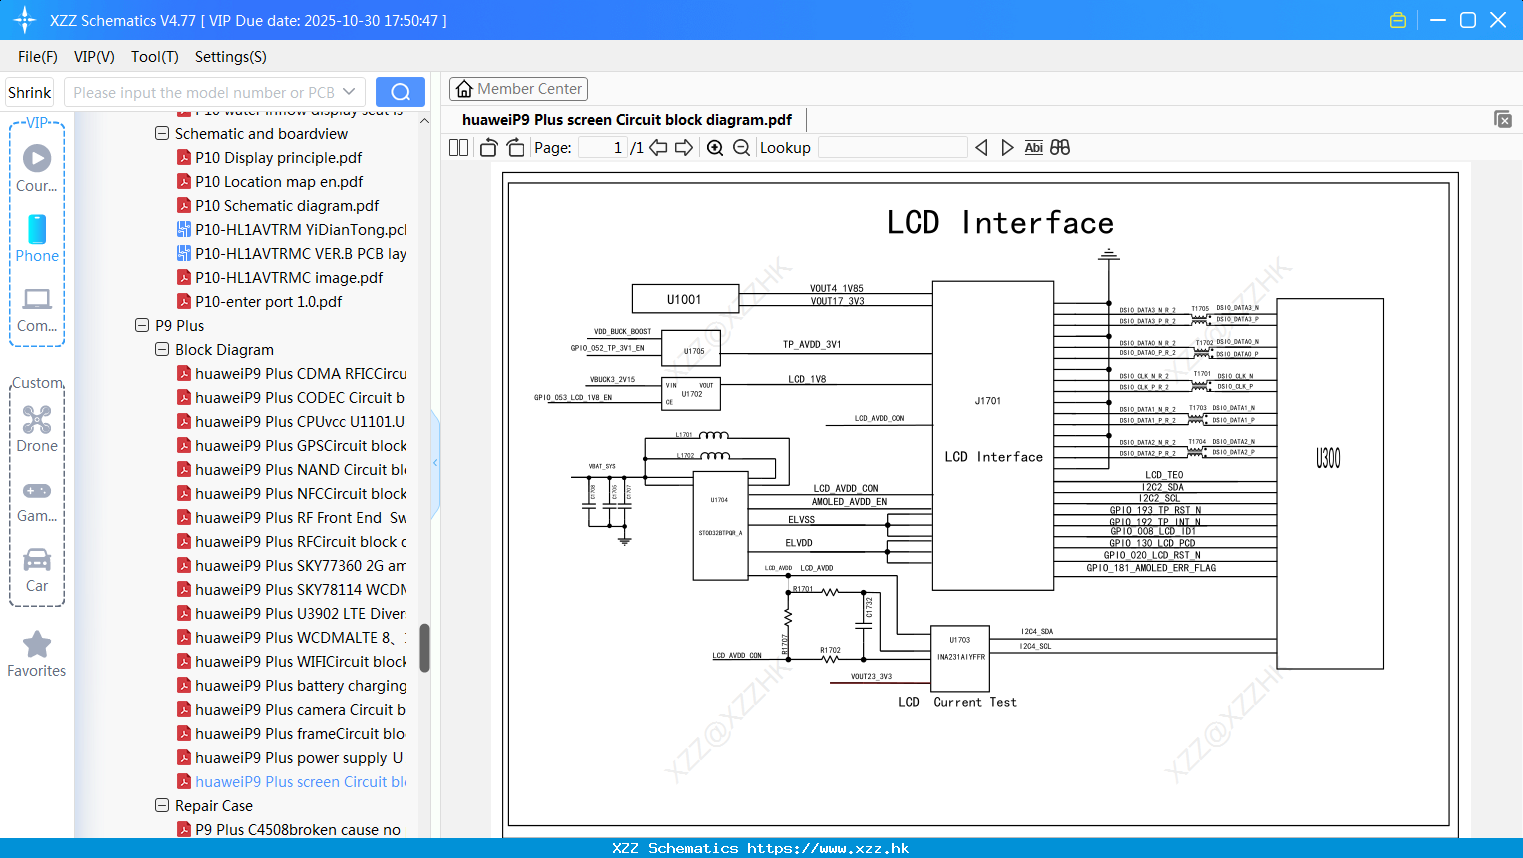The height and width of the screenshot is (858, 1523).
Task: Open the Tool menu
Action: click(155, 57)
